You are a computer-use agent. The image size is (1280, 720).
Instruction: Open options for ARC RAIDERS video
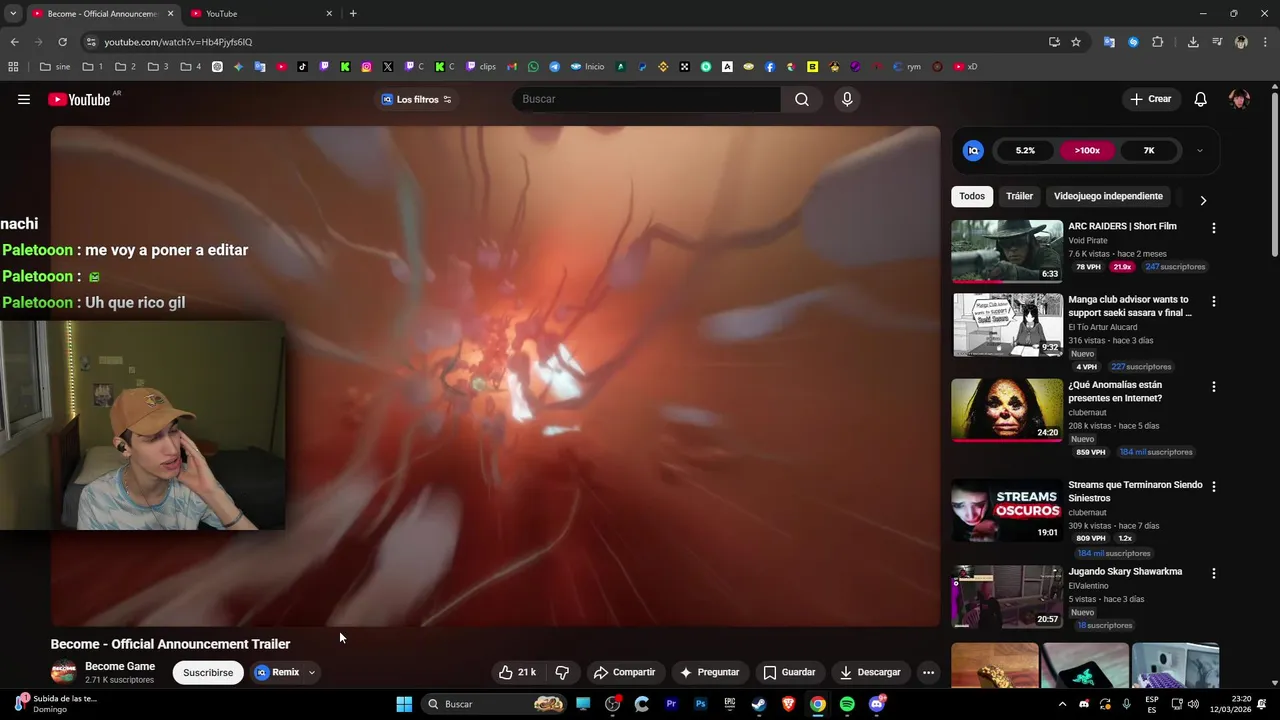(x=1214, y=228)
